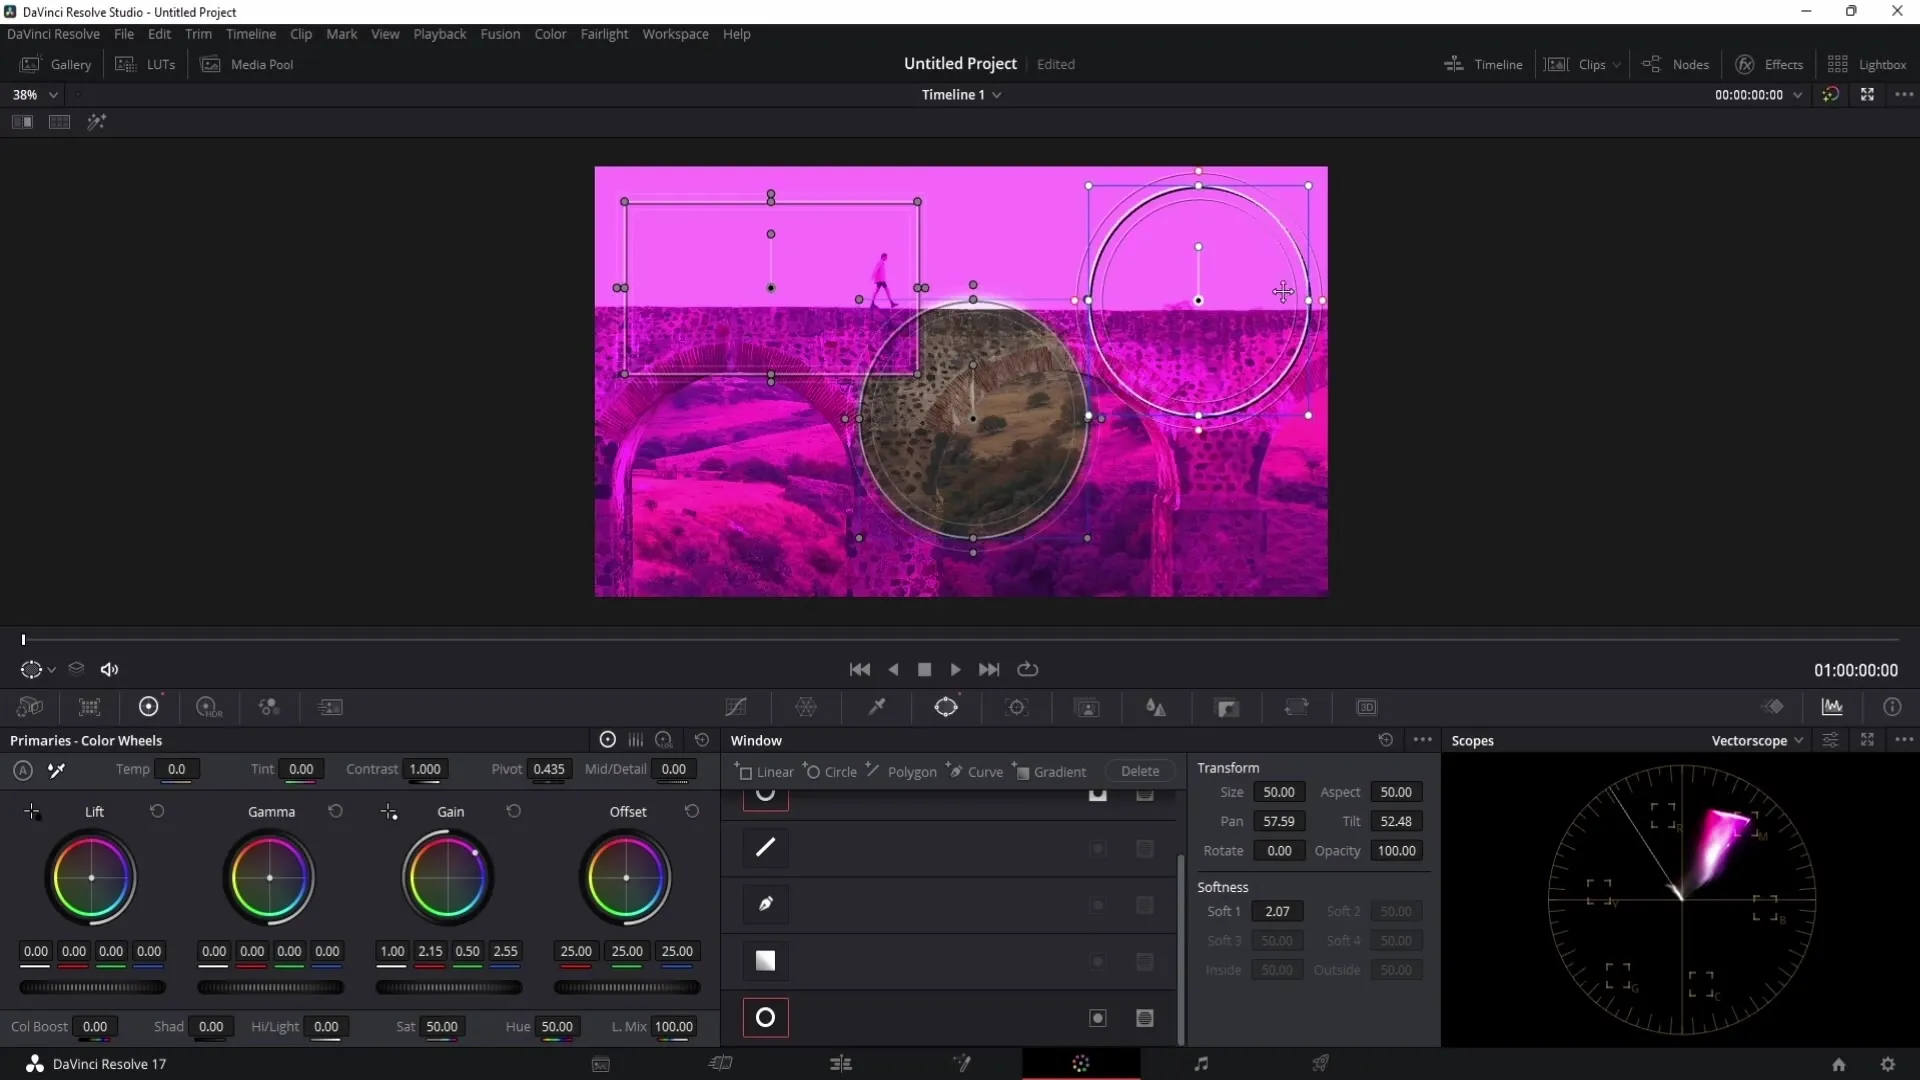Expand the Window panel options menu
Screen dimensions: 1920x1080
tap(1423, 740)
